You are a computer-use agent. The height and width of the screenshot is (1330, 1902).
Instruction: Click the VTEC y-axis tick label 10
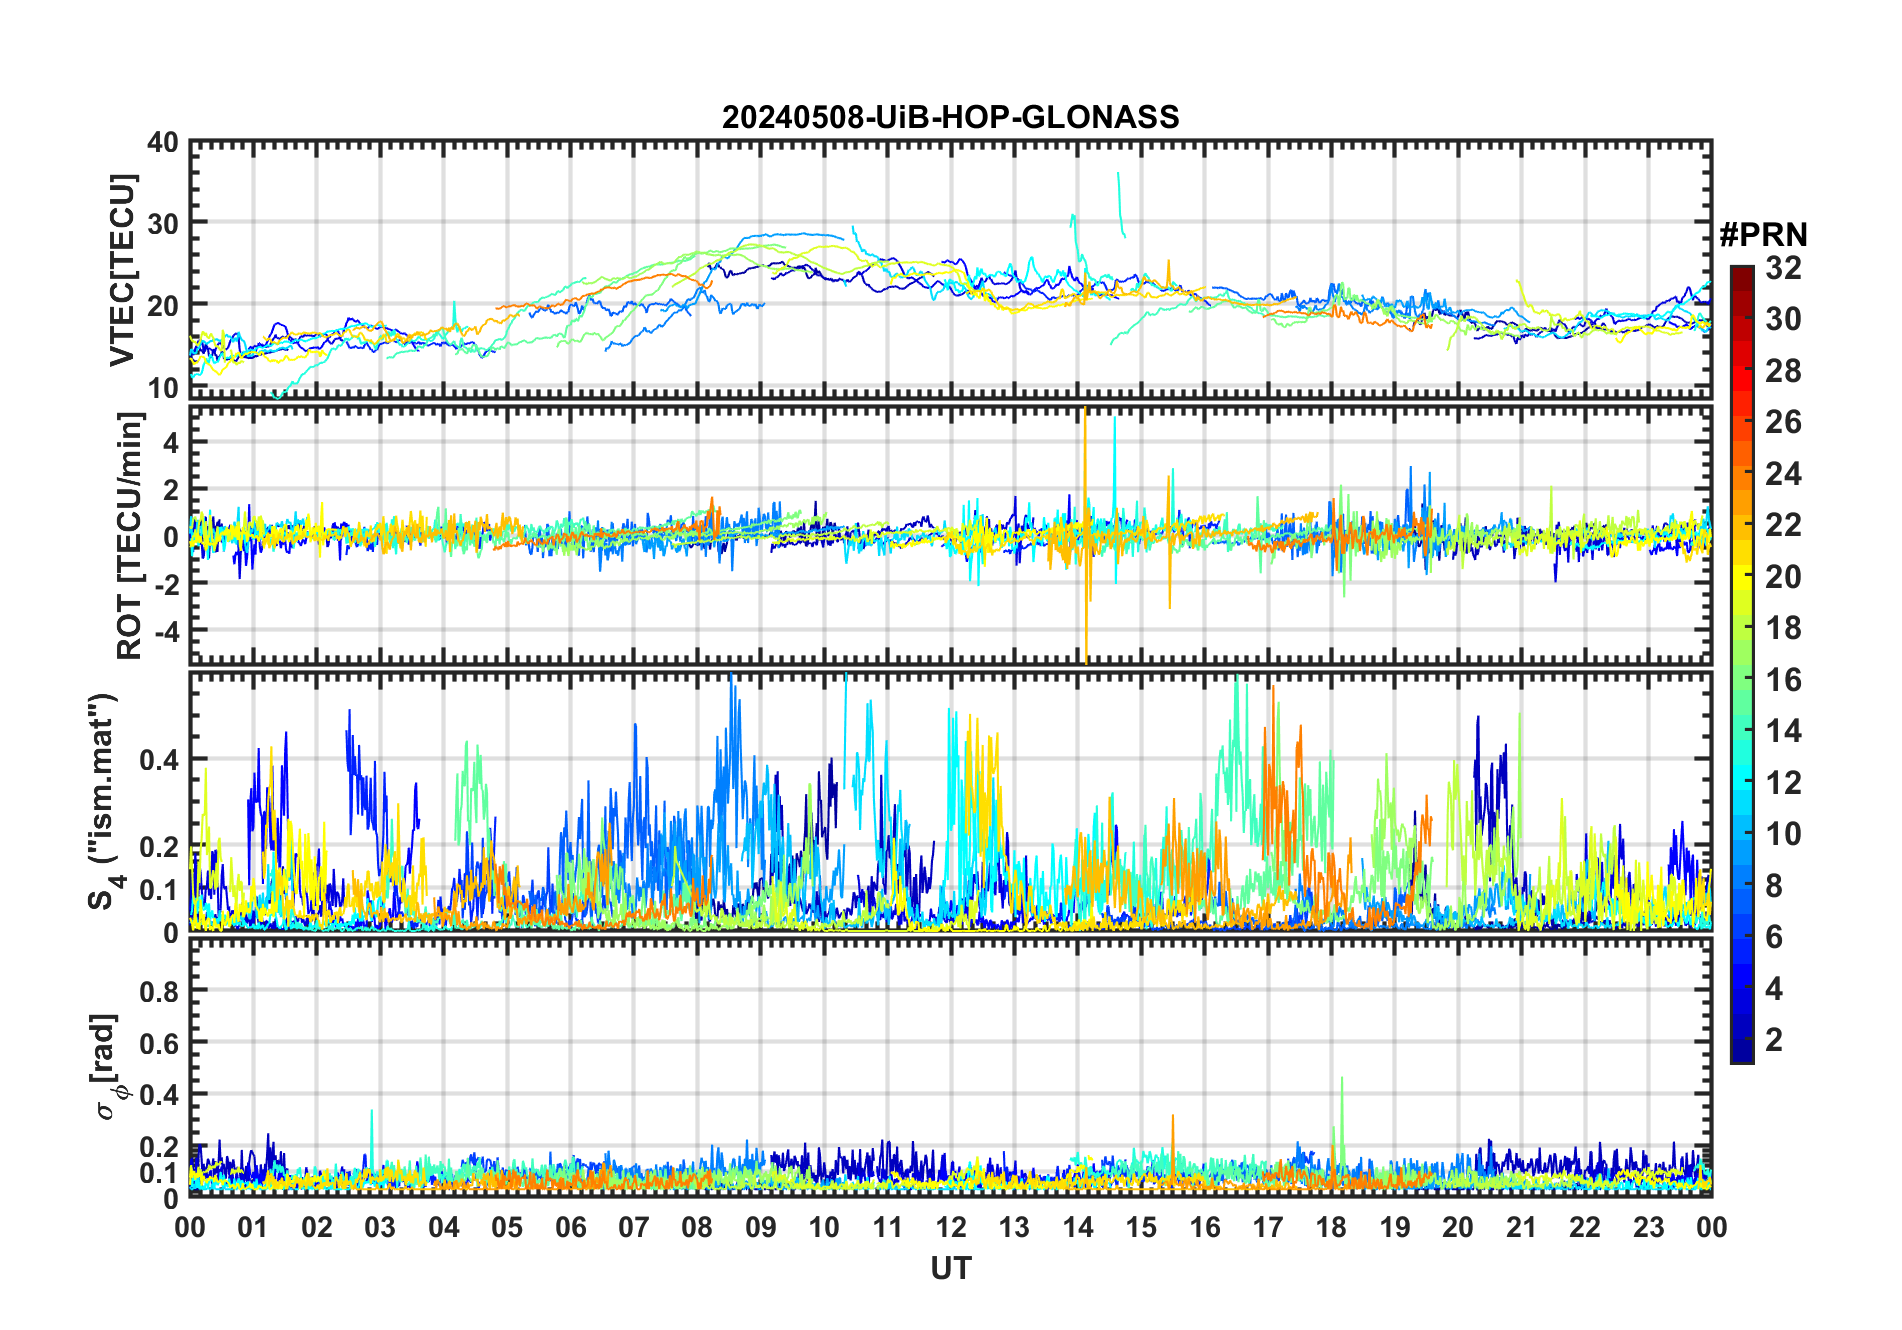[163, 388]
